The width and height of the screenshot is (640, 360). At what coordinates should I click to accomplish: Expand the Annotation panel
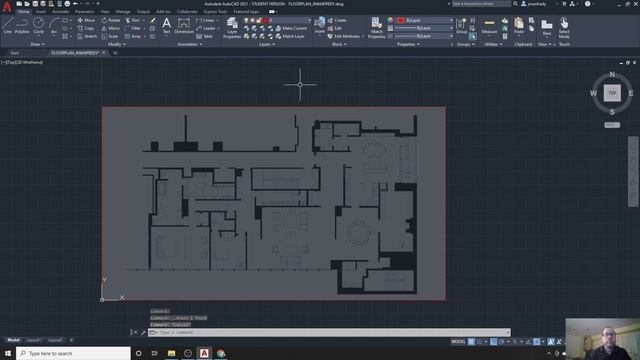pyautogui.click(x=190, y=44)
